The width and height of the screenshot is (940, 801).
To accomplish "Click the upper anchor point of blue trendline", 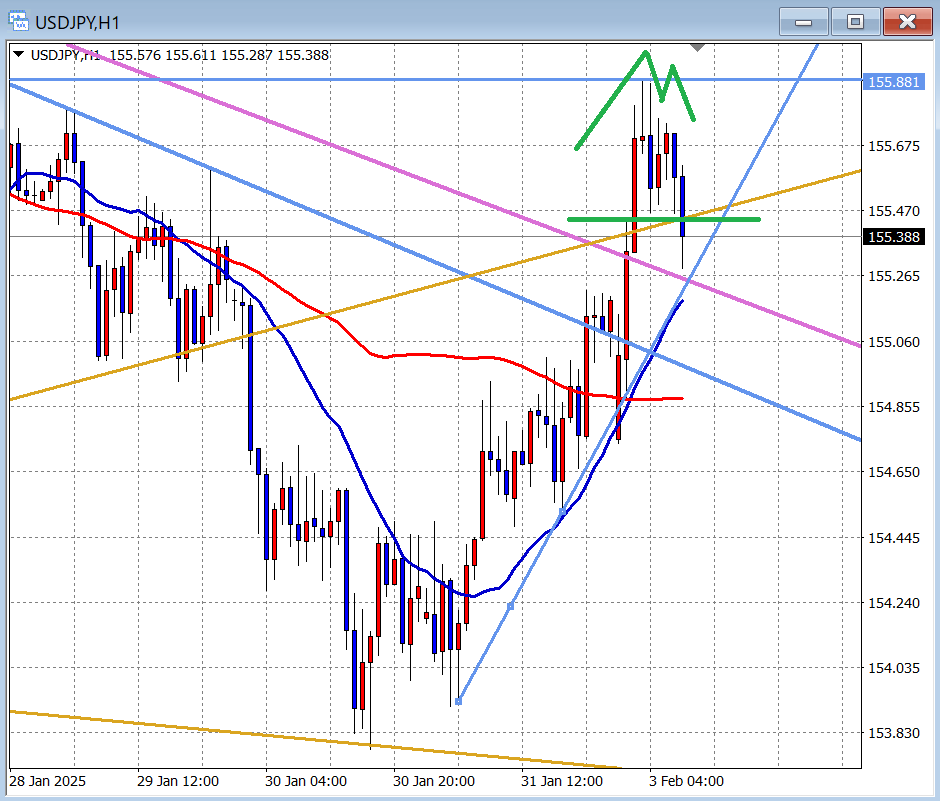I will click(561, 513).
